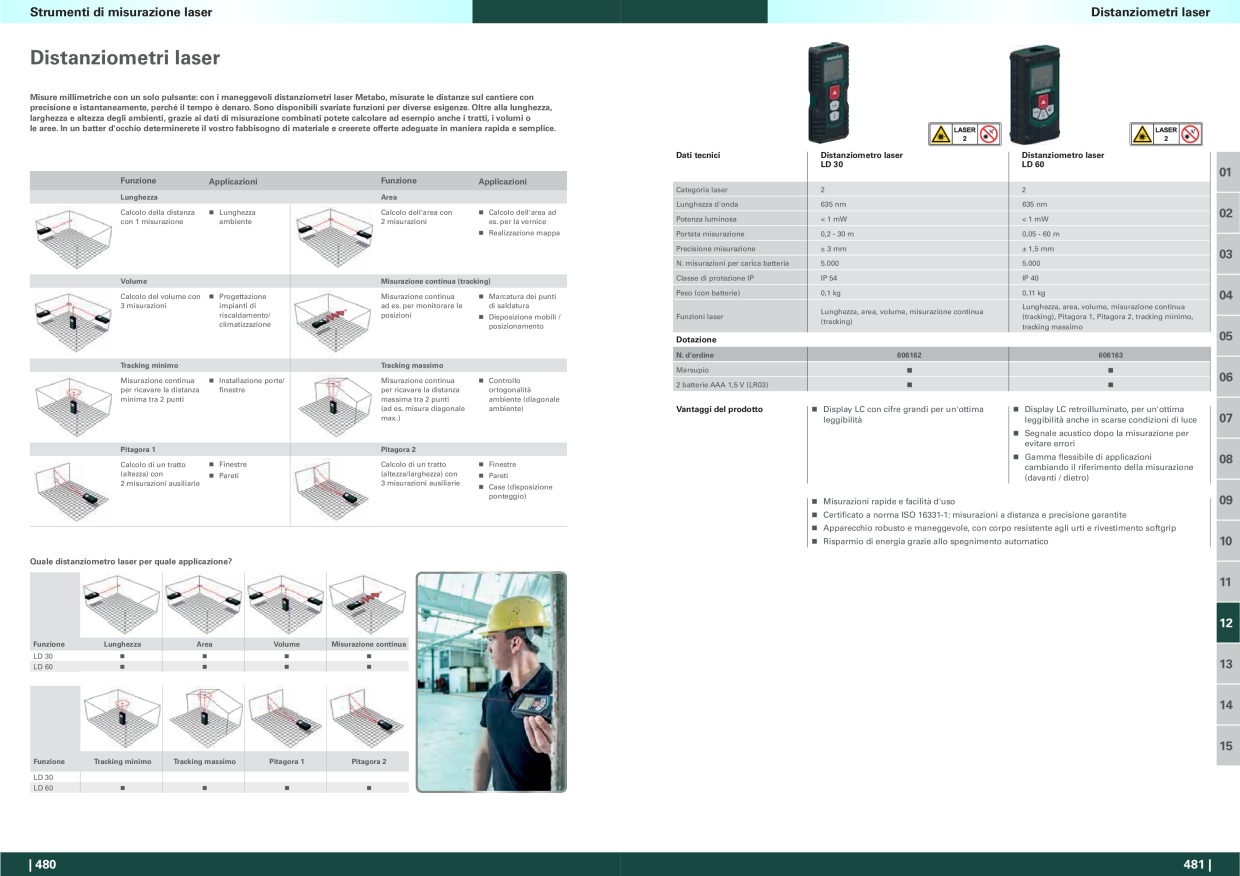The image size is (1240, 876).
Task: Jump to chapter tab 09
Action: (1227, 500)
